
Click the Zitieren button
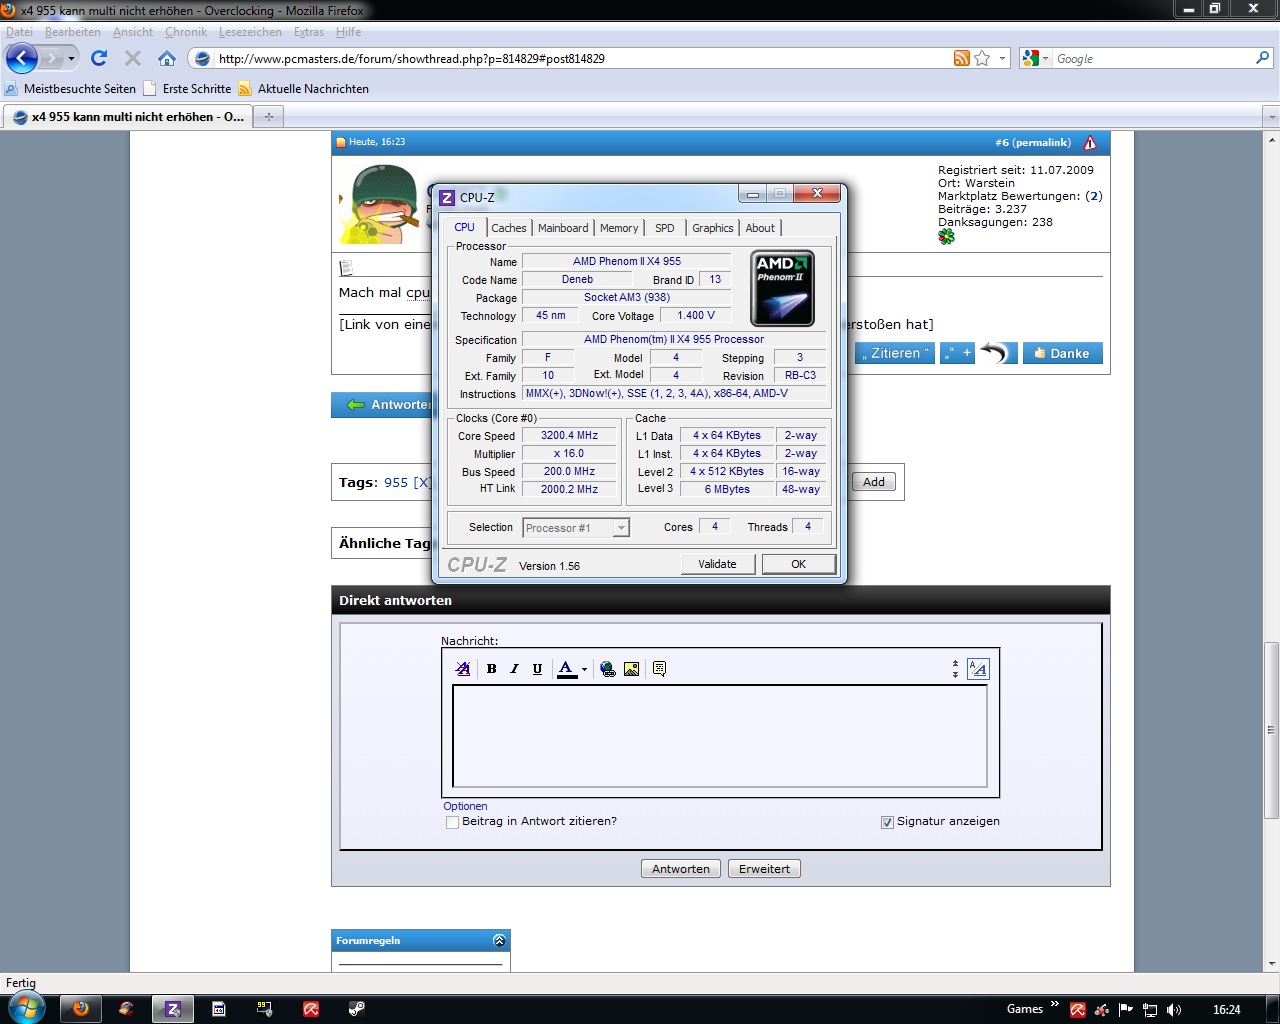coord(895,353)
